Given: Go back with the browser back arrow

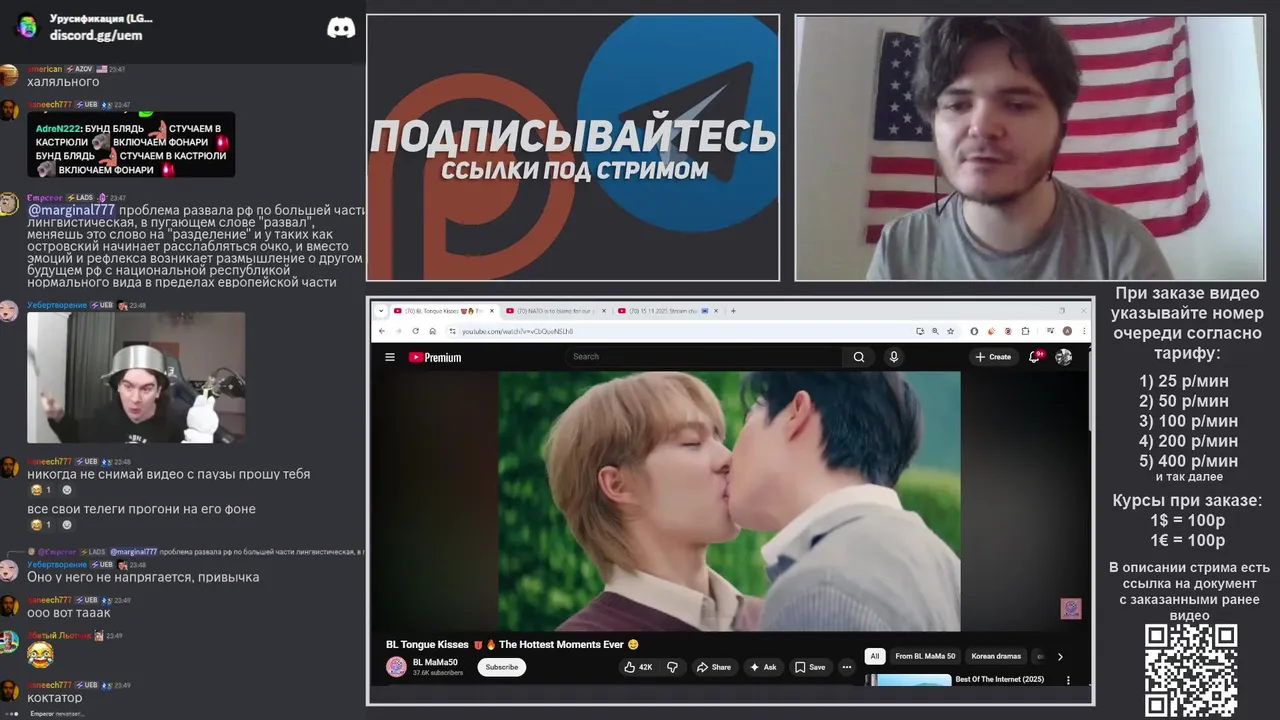Looking at the screenshot, I should click(x=382, y=331).
